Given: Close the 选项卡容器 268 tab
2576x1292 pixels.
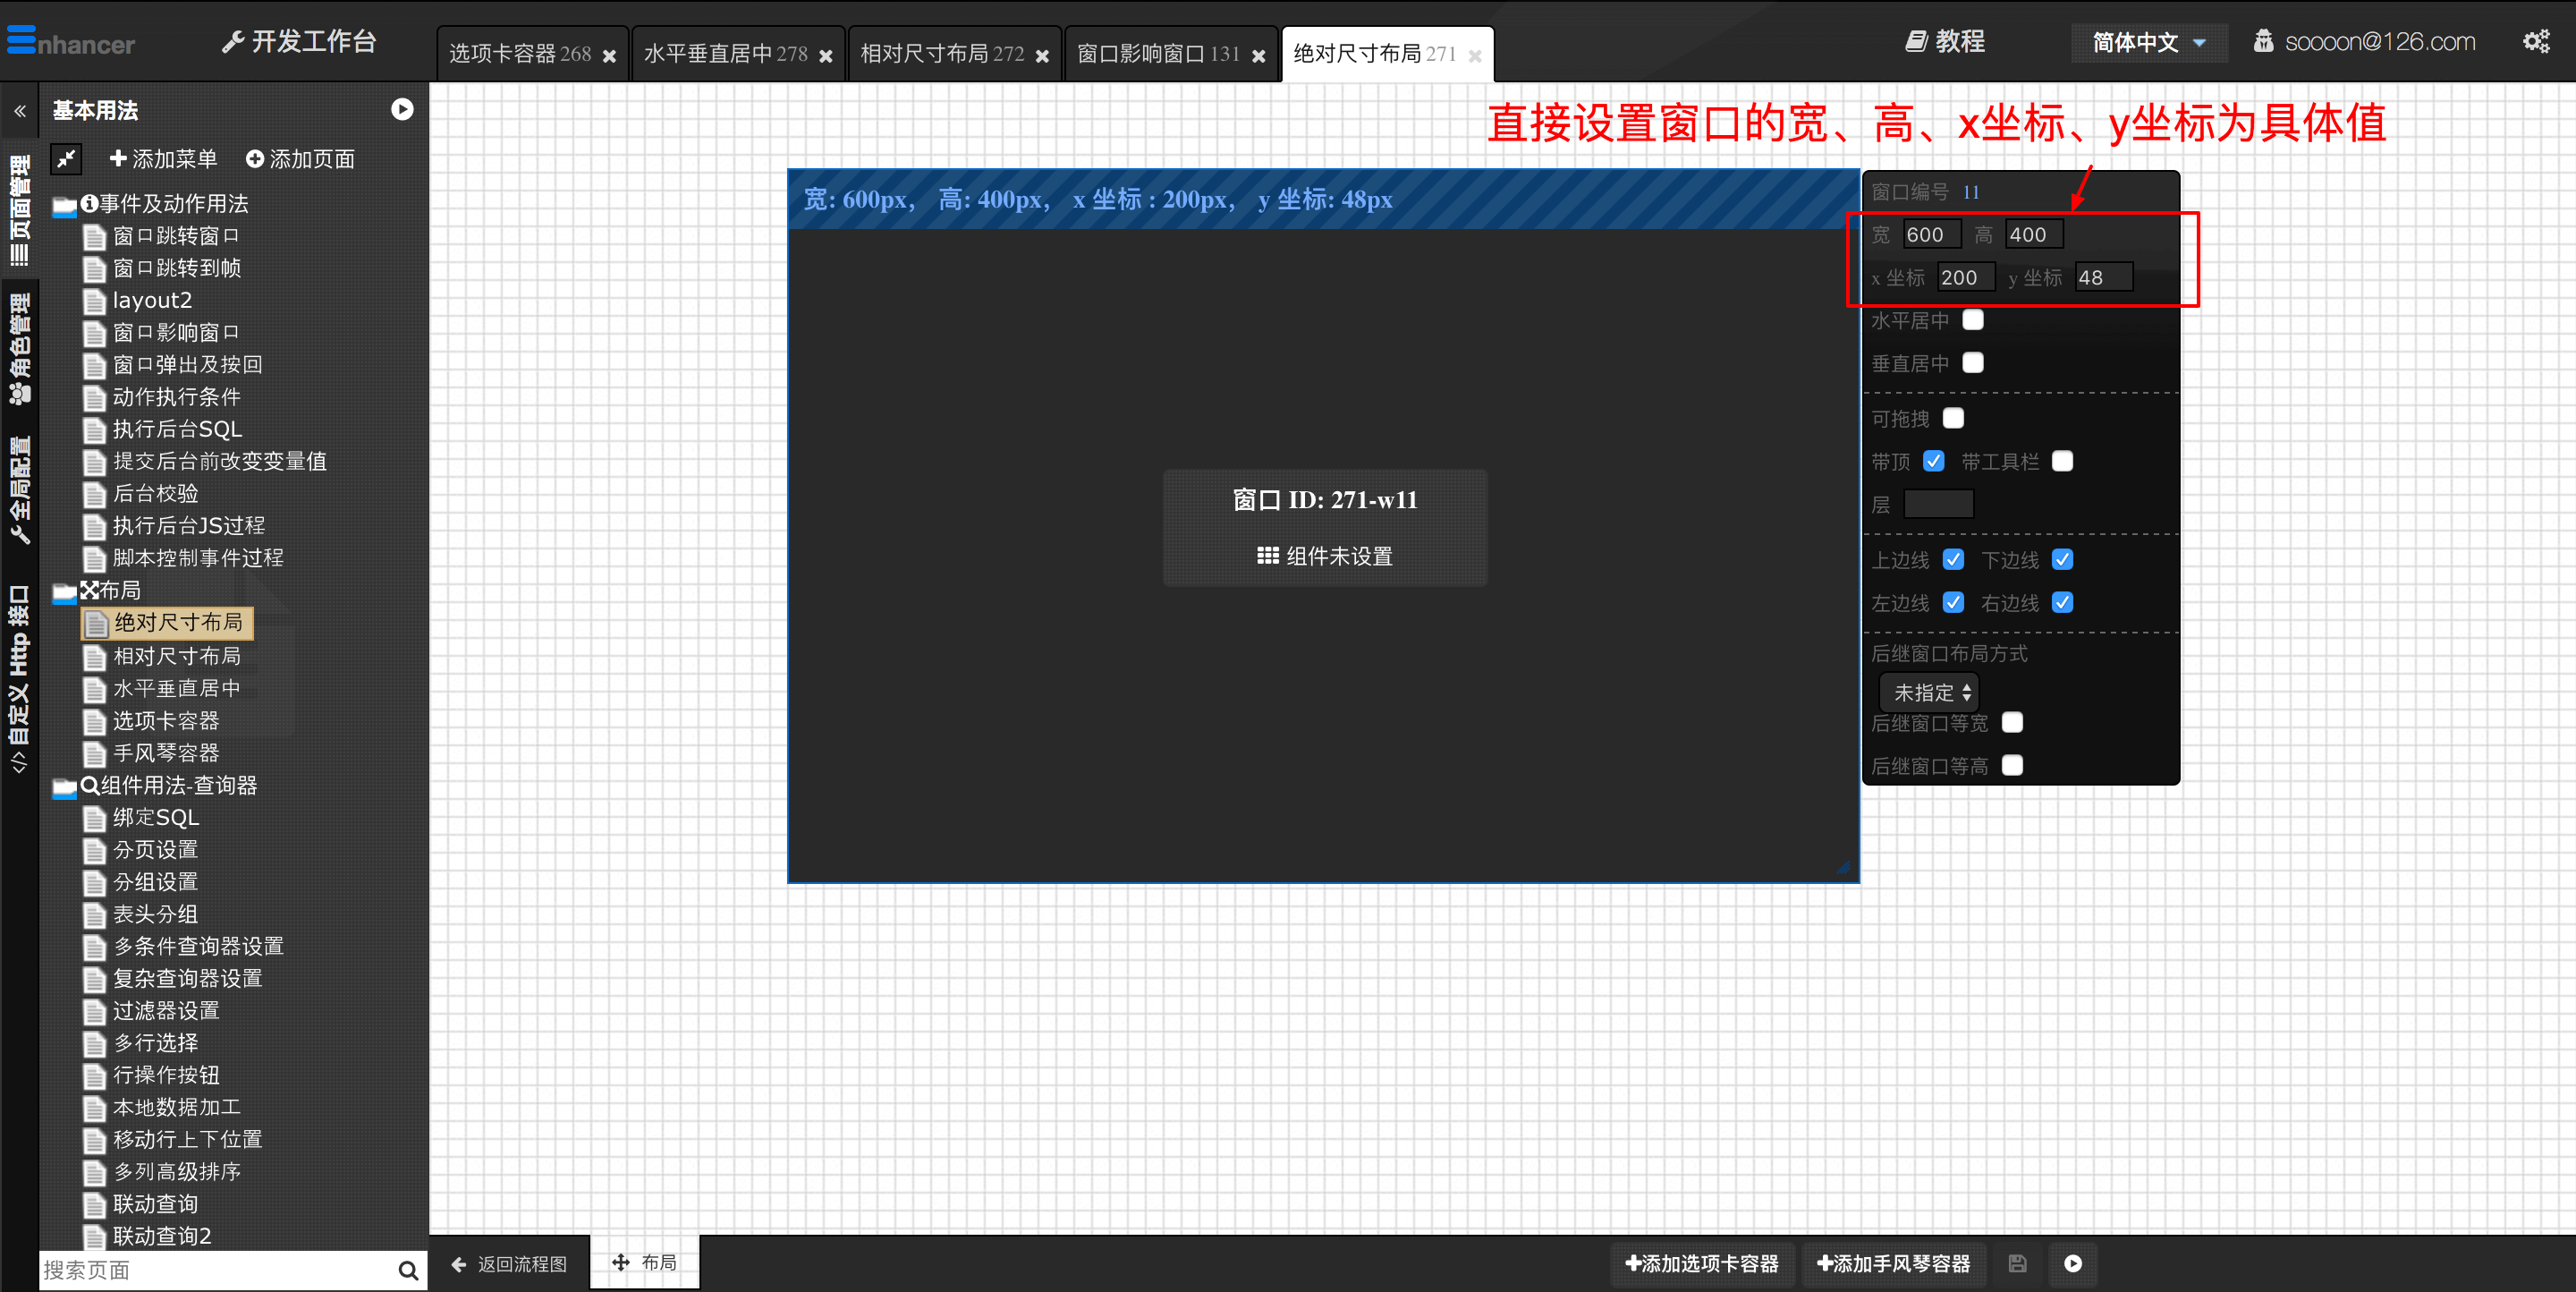Looking at the screenshot, I should point(609,56).
